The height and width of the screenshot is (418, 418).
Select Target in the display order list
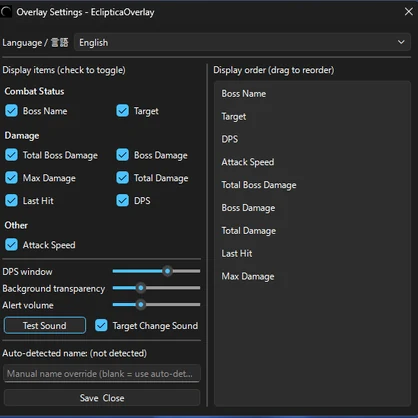pos(312,116)
